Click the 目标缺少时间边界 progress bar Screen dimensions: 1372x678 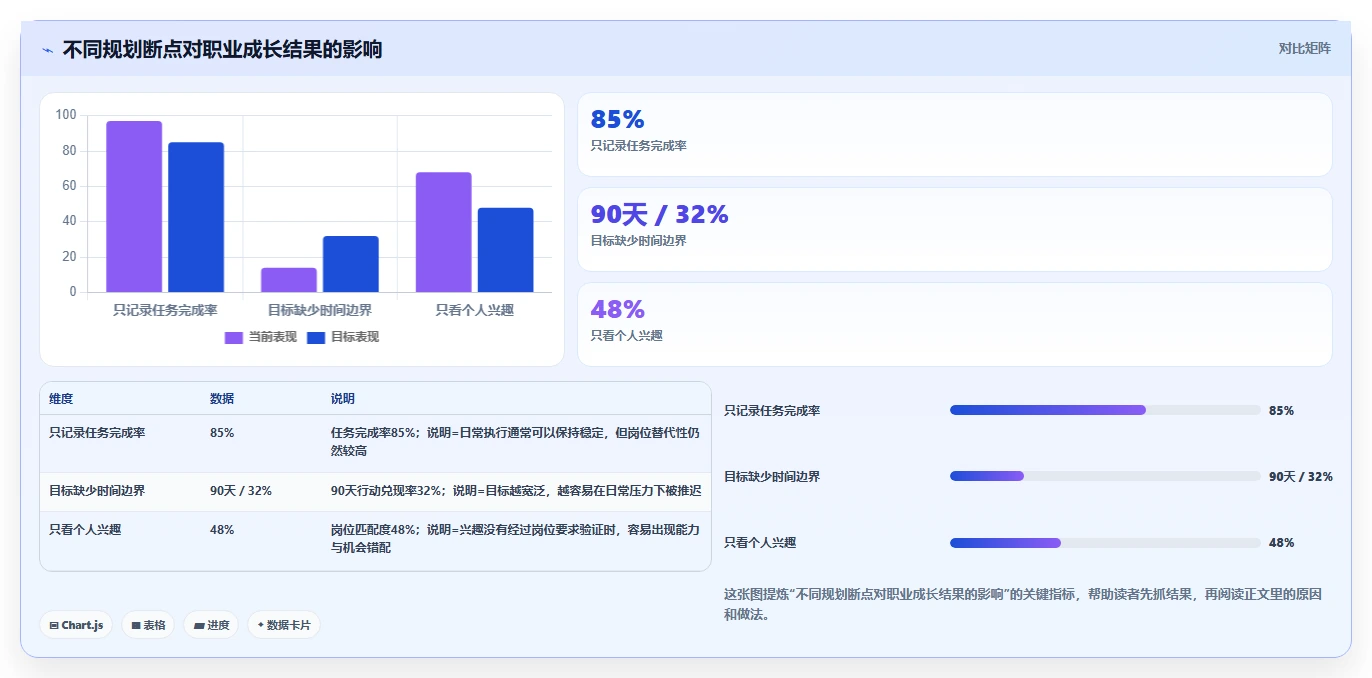[1105, 476]
